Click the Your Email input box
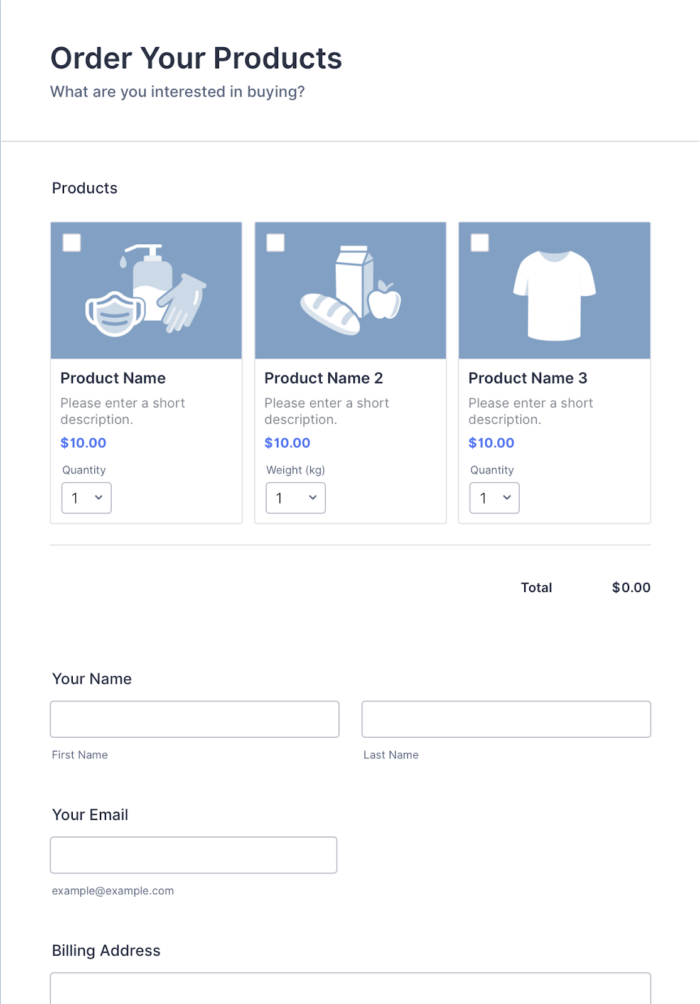The height and width of the screenshot is (1004, 700). (193, 854)
